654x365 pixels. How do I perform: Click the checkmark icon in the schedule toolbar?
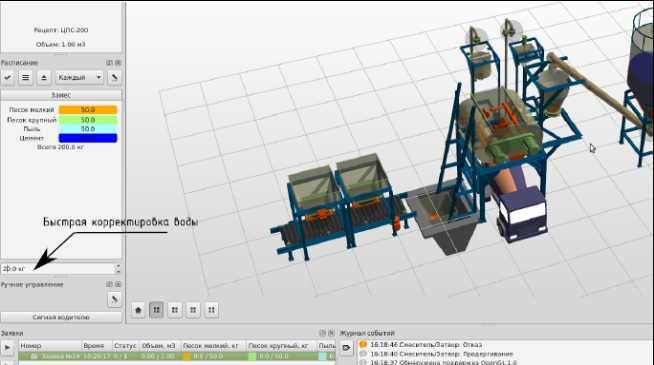pyautogui.click(x=8, y=77)
